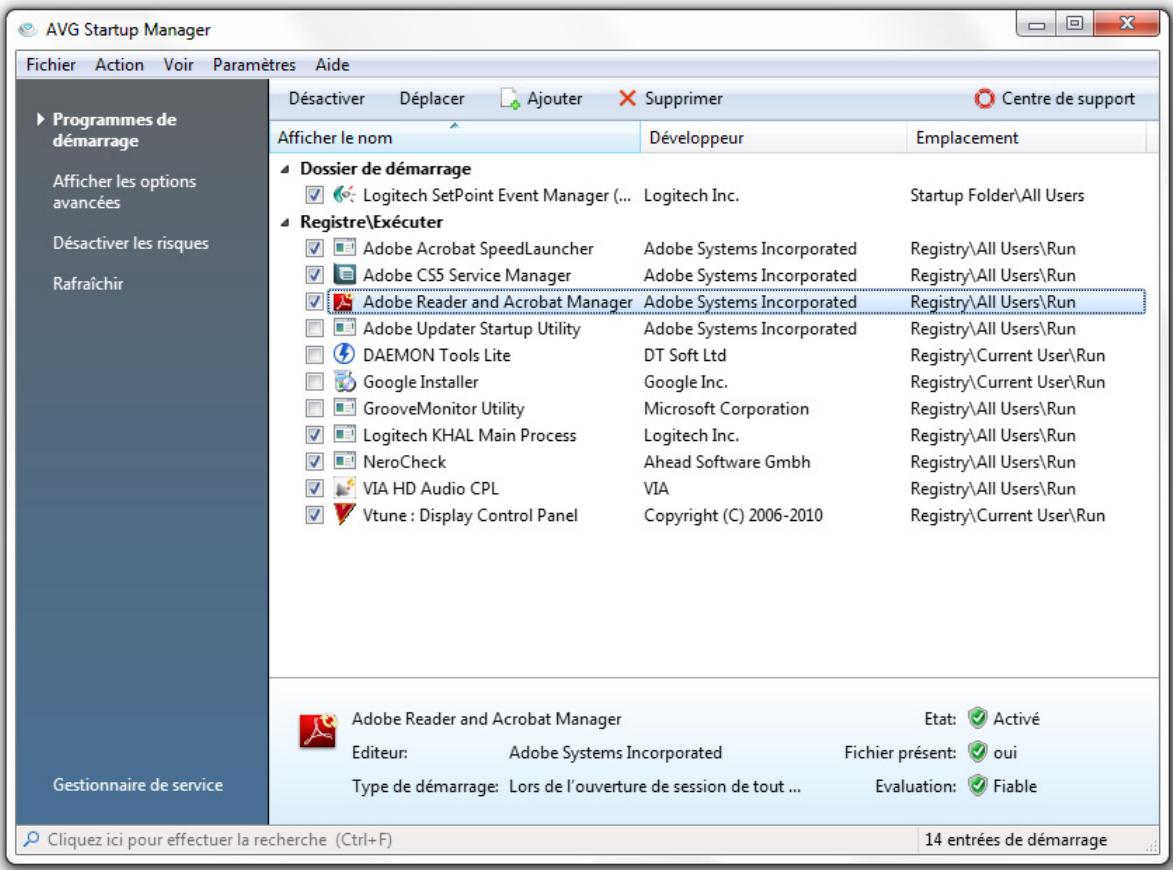Click the Google Installer icon
The width and height of the screenshot is (1173, 870).
pos(344,382)
